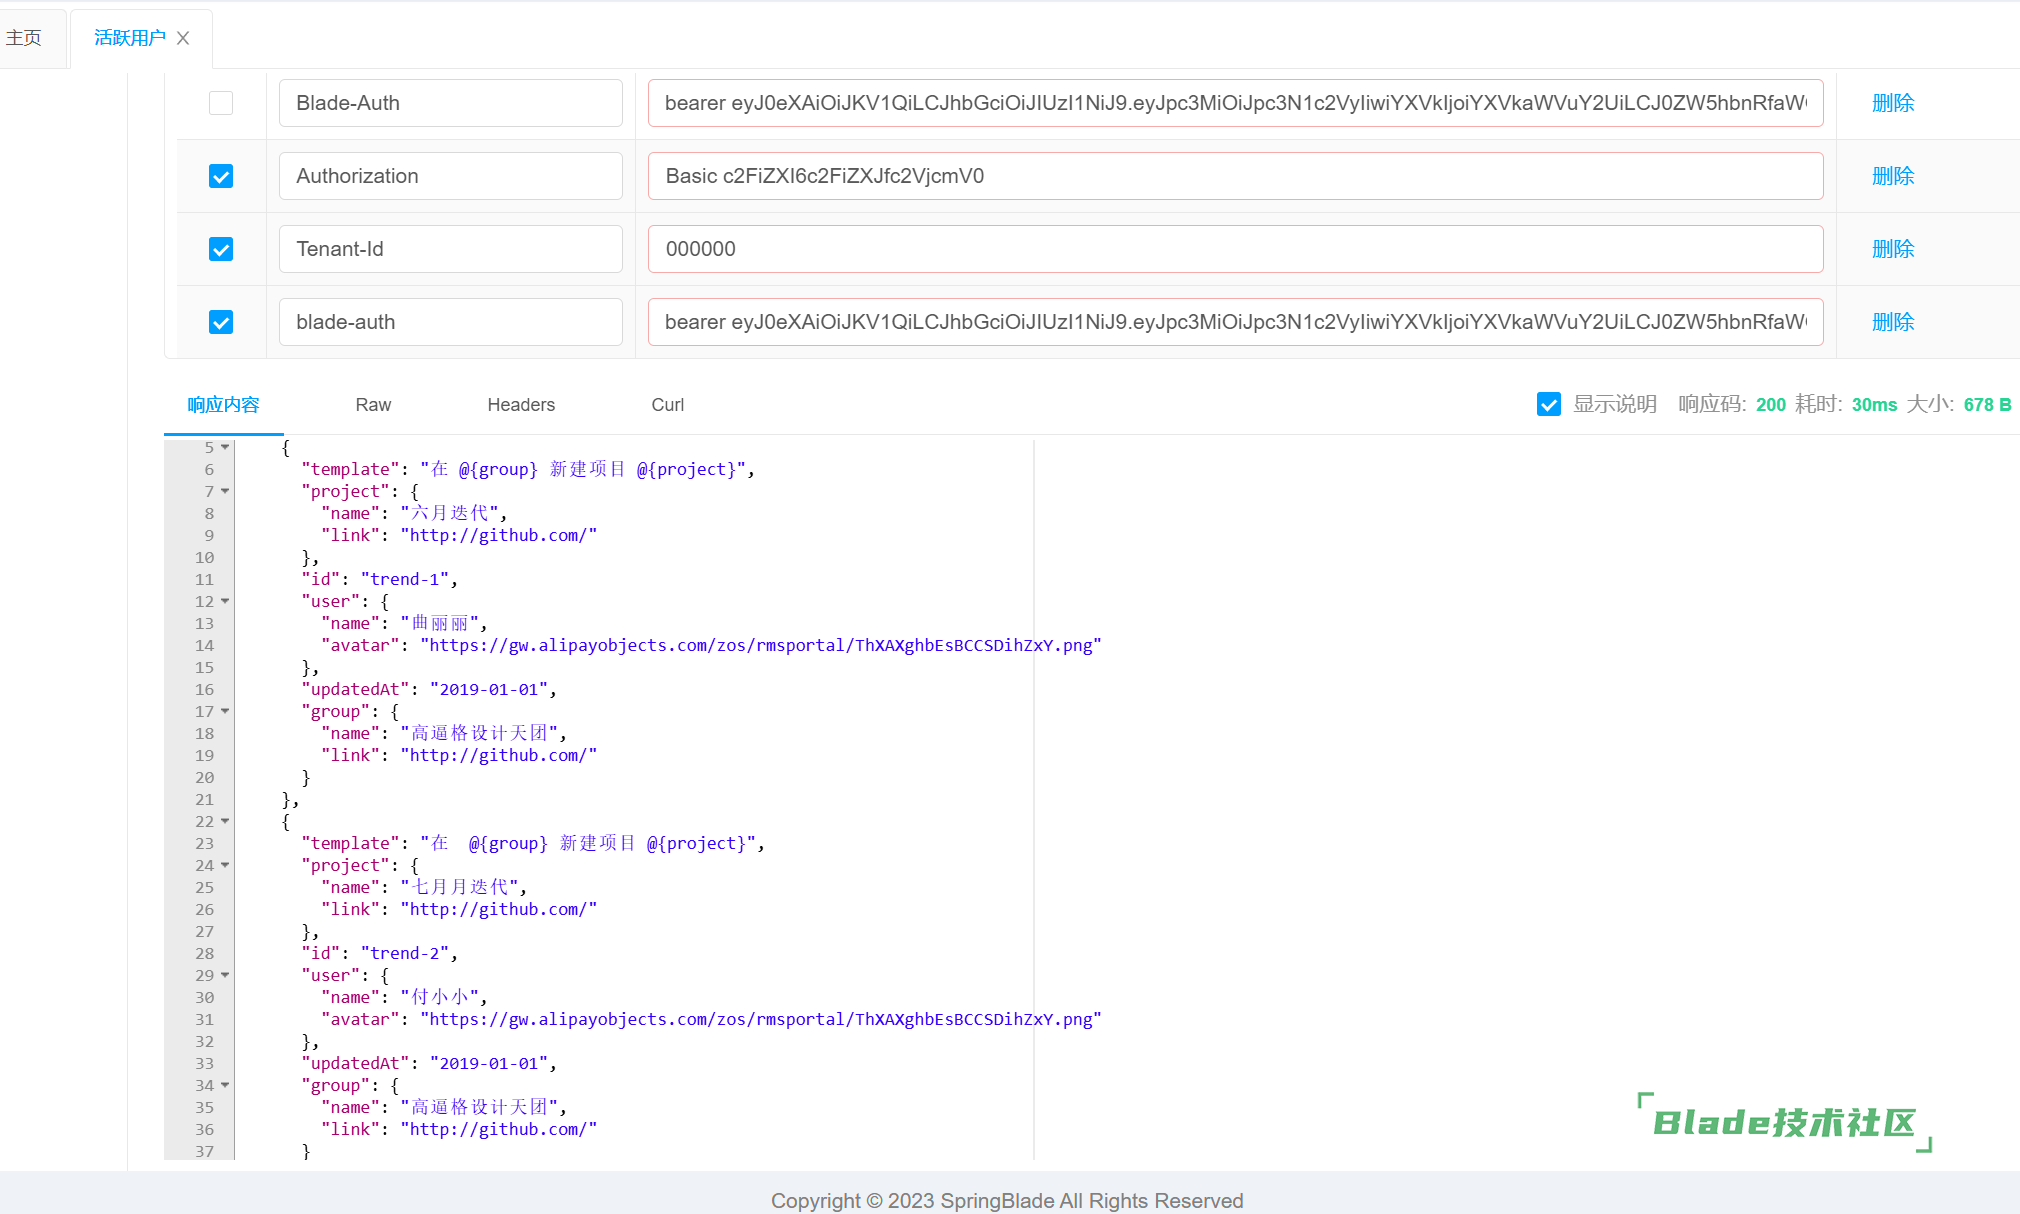Click the "曲丽丽" user name
Viewport: 2020px width, 1214px height.
coord(440,623)
